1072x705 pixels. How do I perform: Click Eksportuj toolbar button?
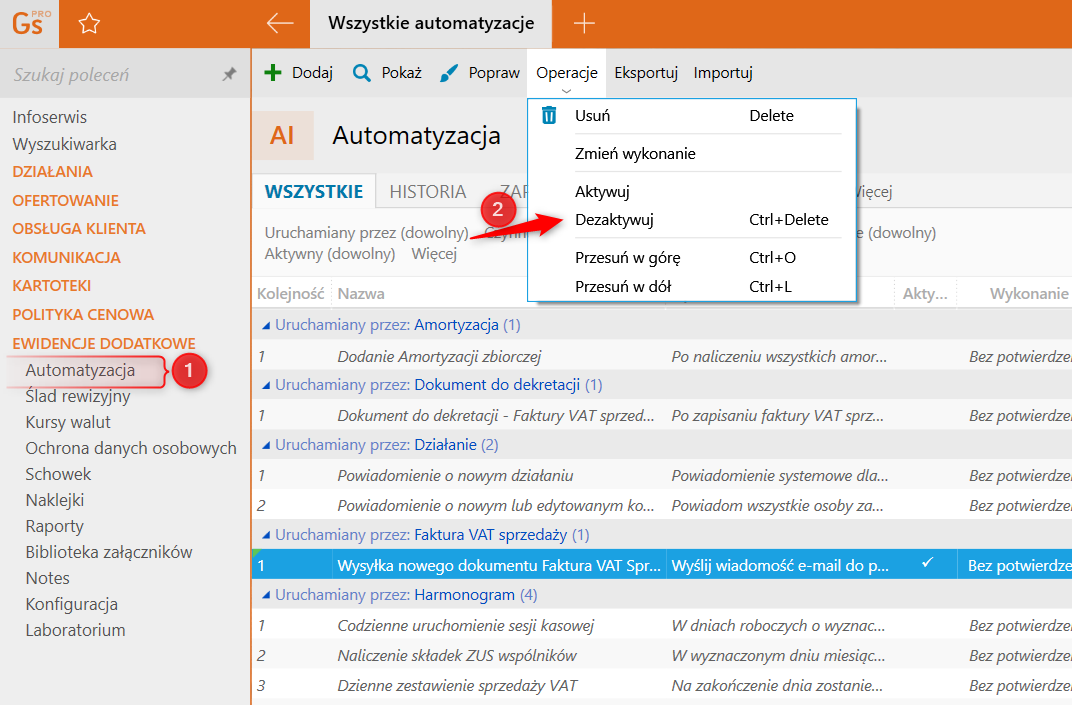pos(646,72)
